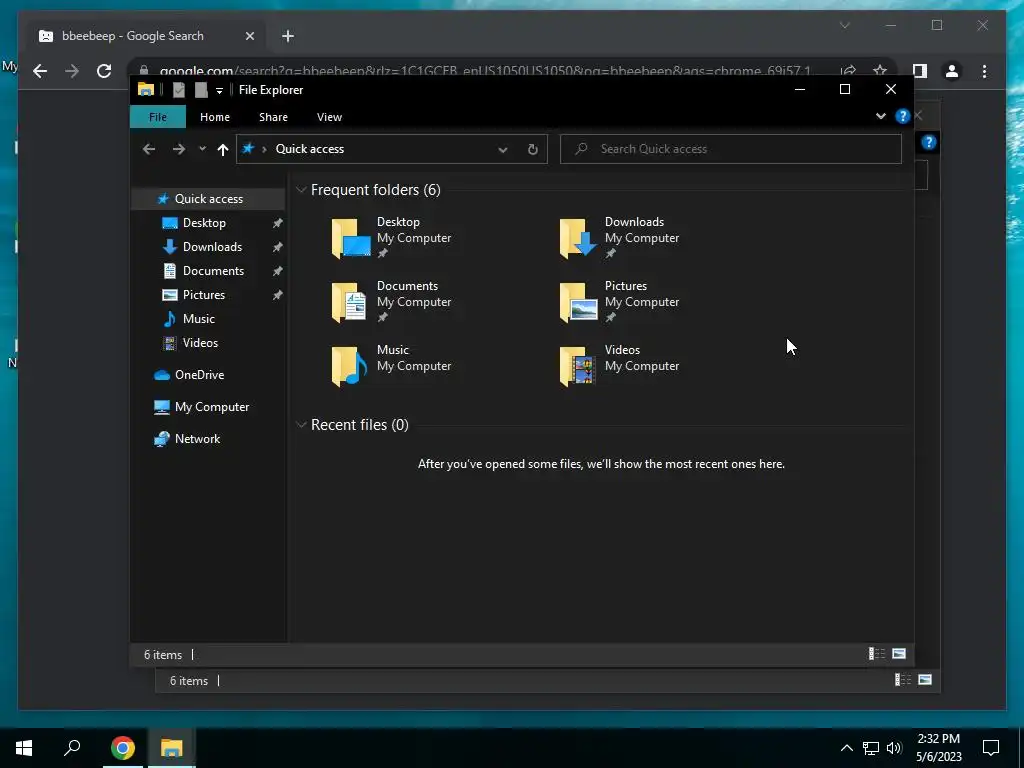Refresh the Quick access view
Viewport: 1024px width, 768px height.
point(533,150)
